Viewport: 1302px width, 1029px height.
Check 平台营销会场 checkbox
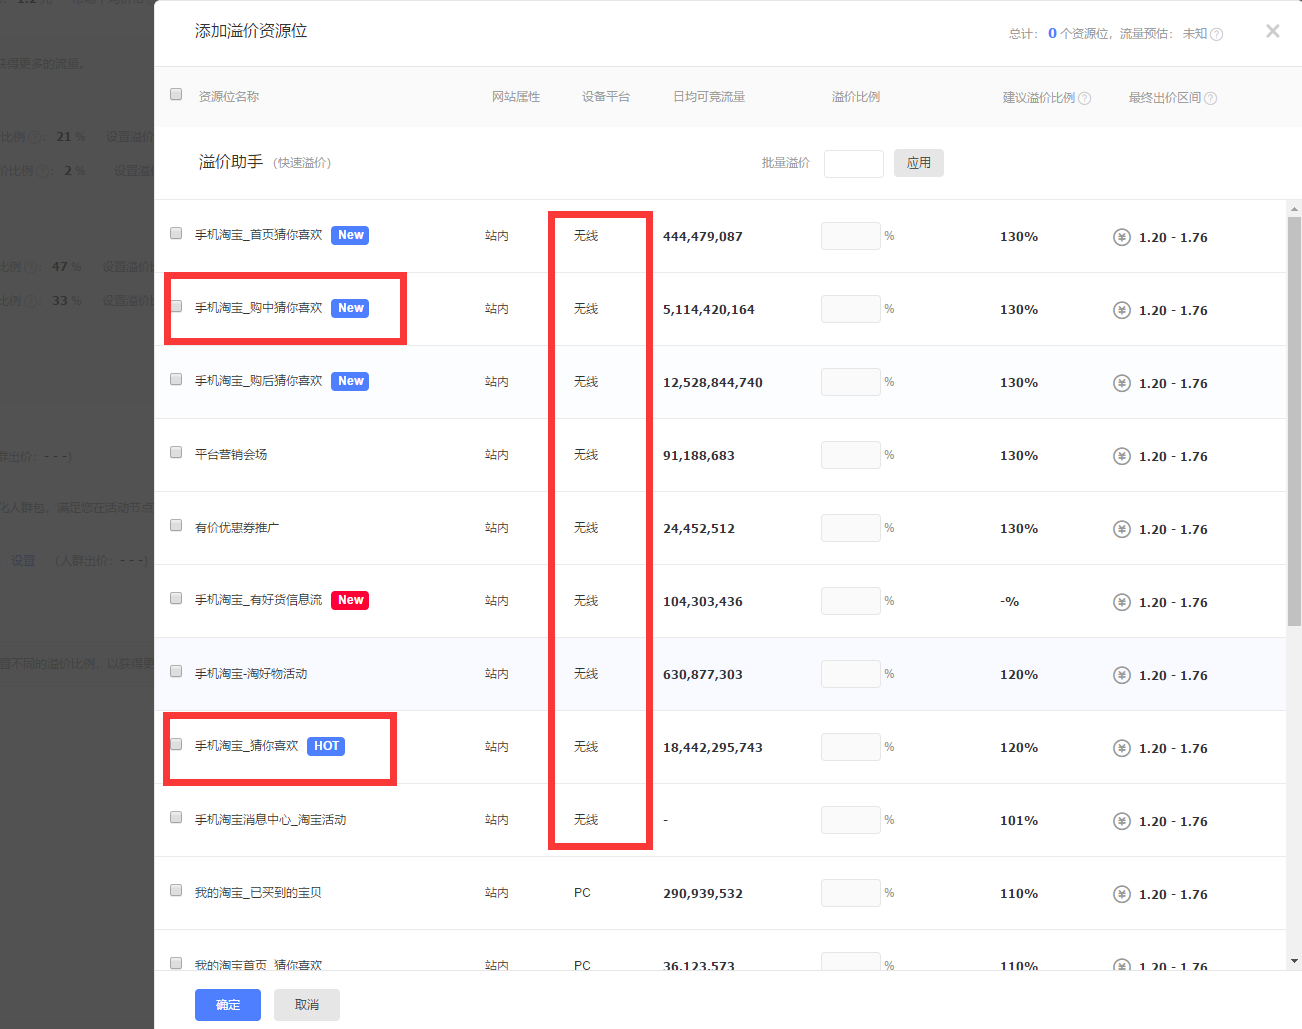176,452
